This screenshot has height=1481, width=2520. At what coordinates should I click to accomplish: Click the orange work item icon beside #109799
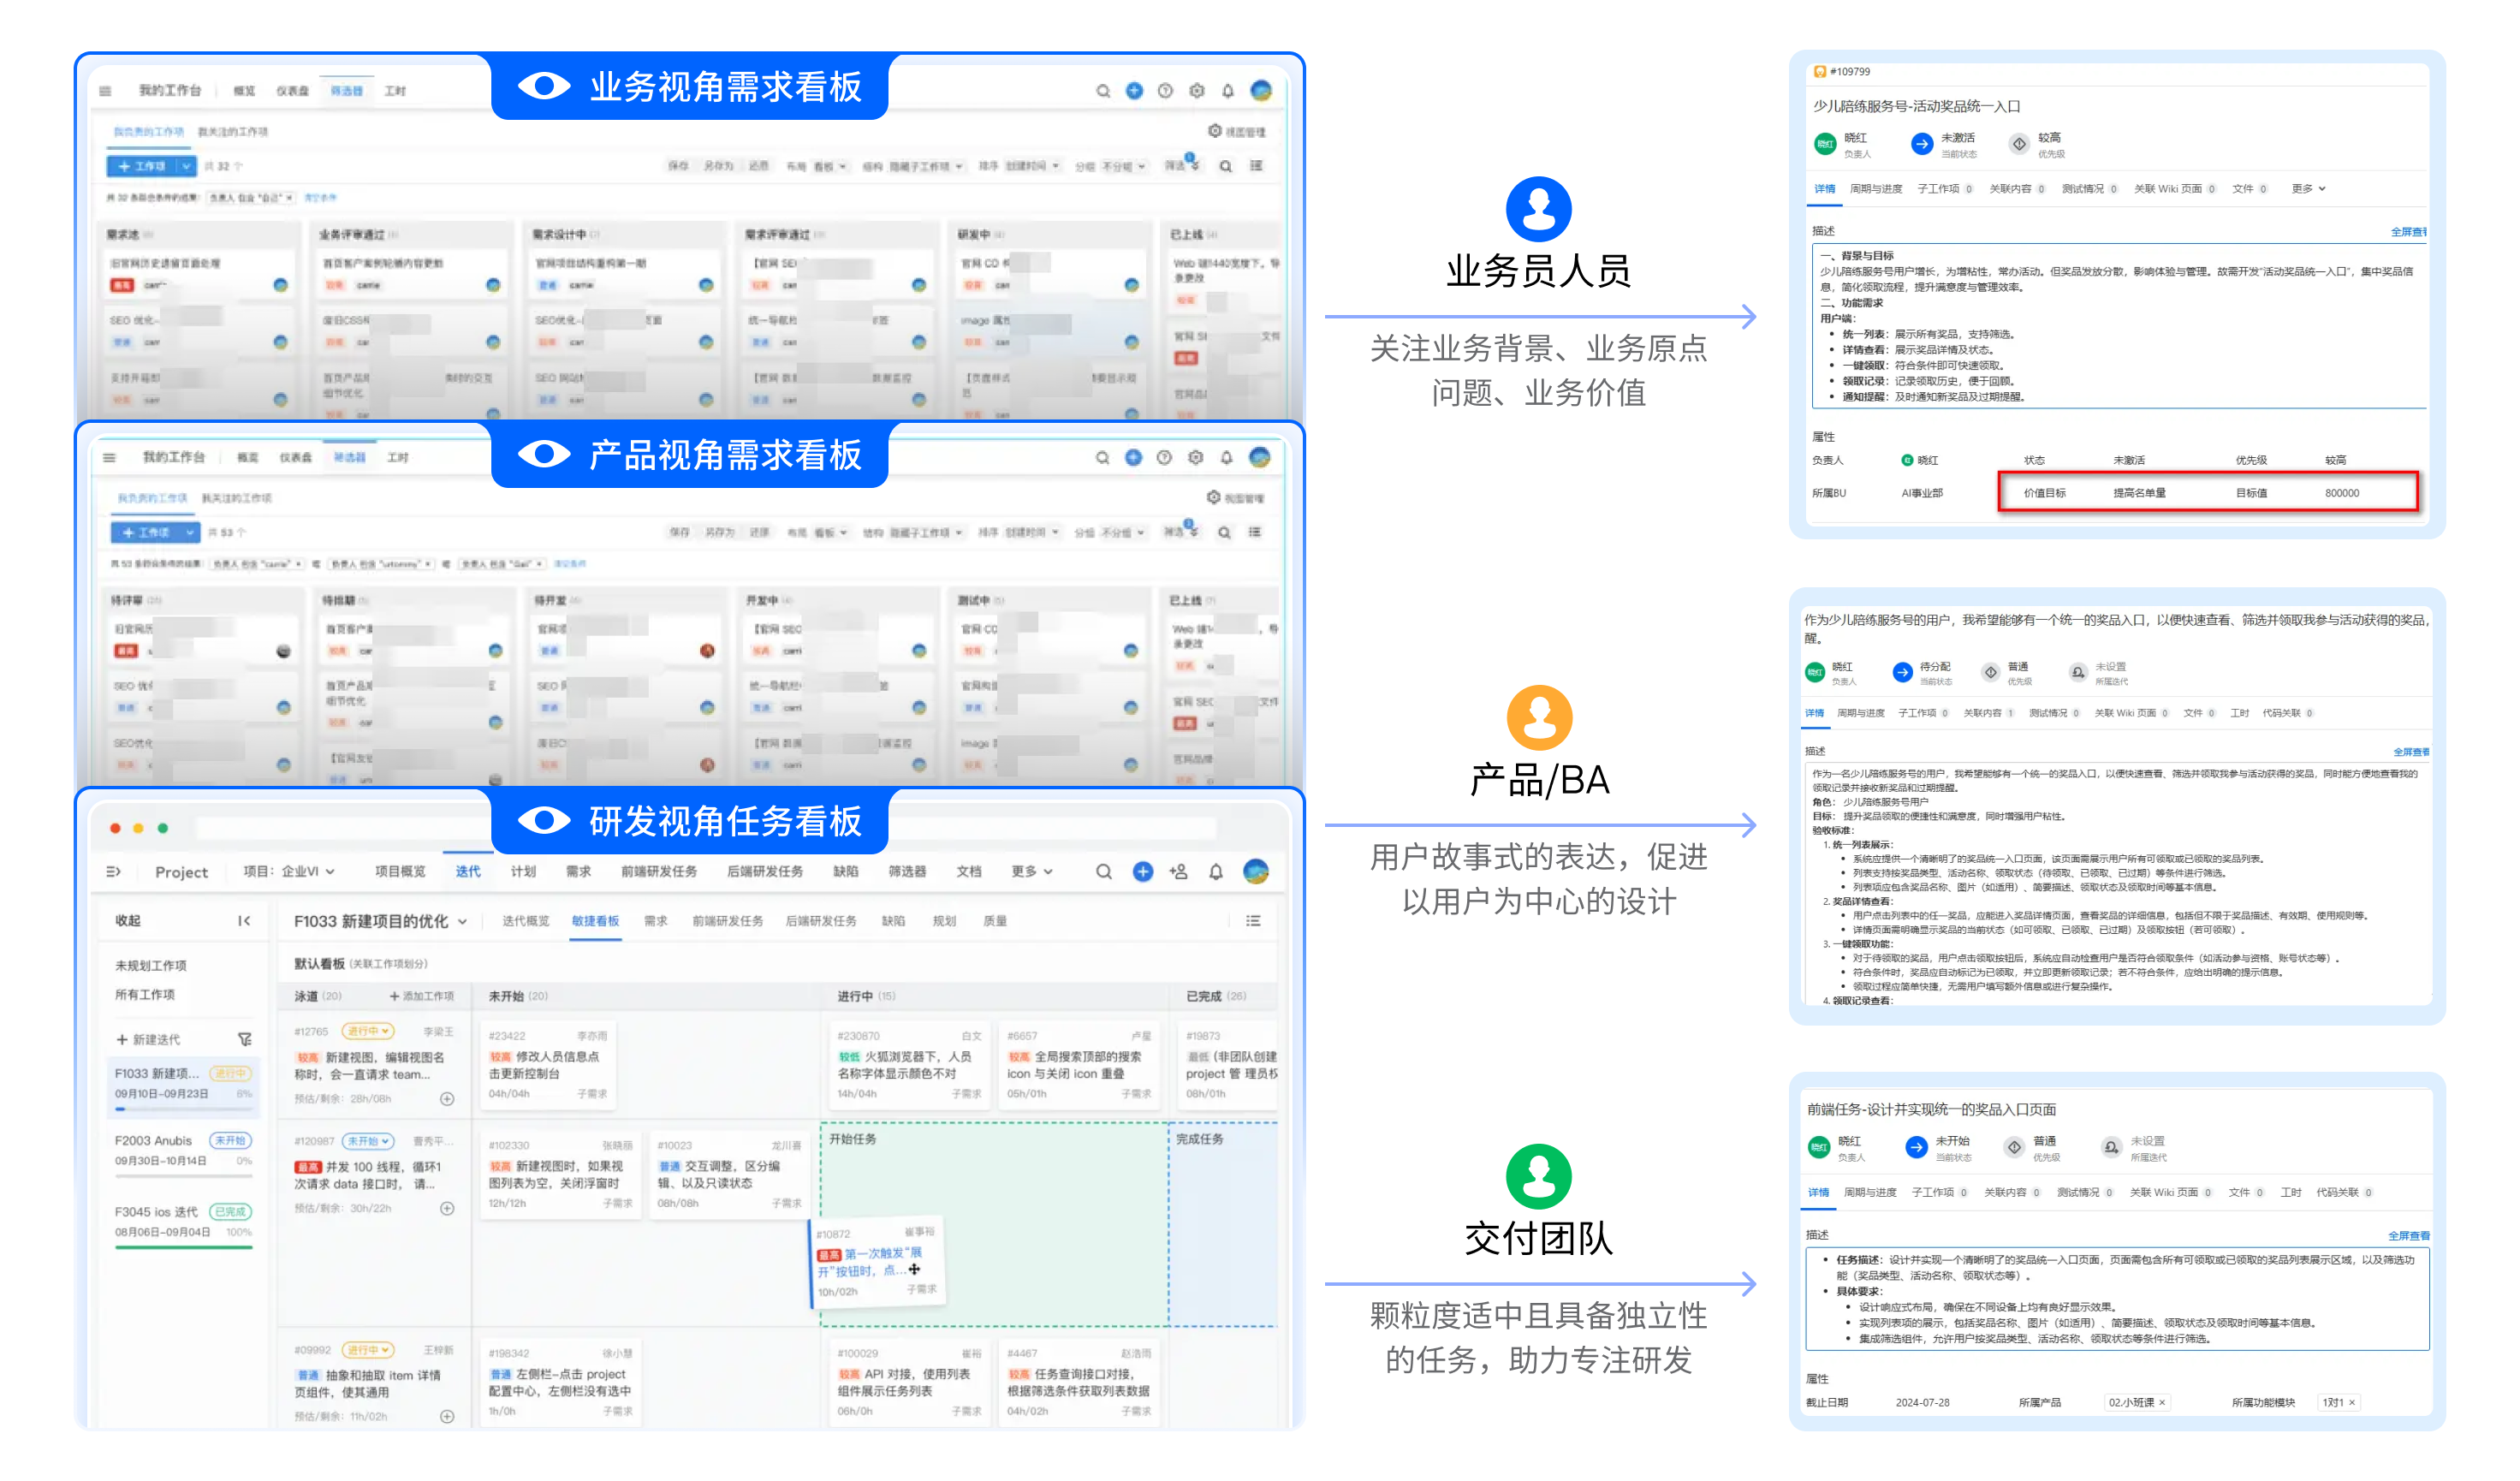(x=1820, y=72)
